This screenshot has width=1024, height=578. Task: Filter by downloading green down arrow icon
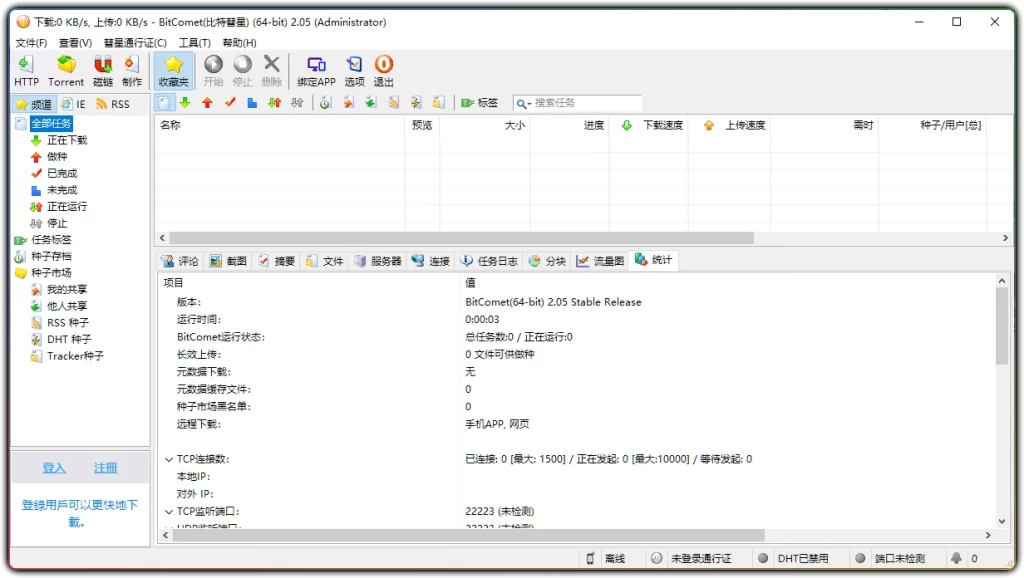185,103
